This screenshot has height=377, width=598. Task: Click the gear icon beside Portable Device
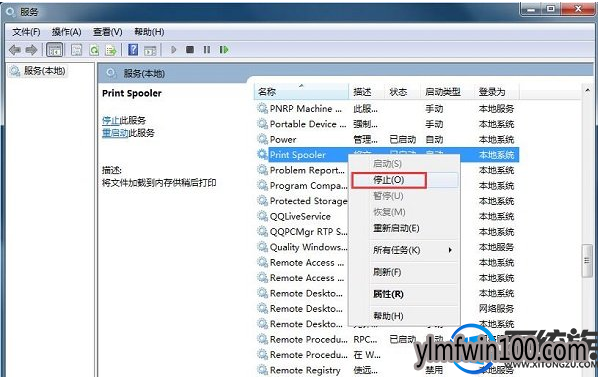262,124
